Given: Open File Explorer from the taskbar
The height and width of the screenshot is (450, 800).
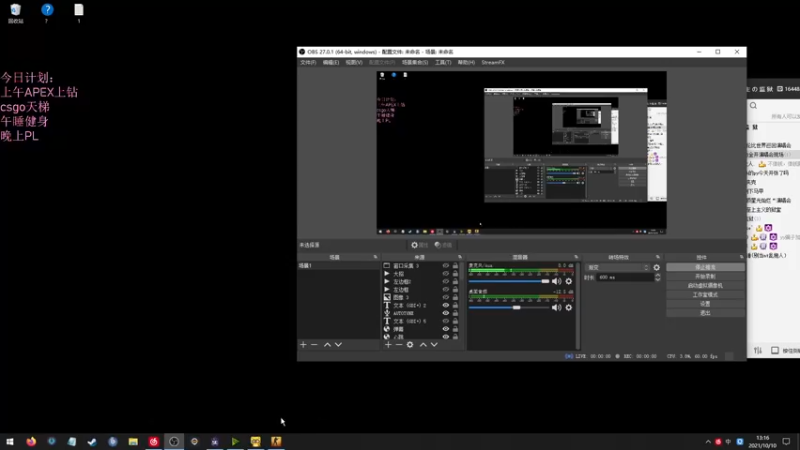Looking at the screenshot, I should [x=133, y=441].
